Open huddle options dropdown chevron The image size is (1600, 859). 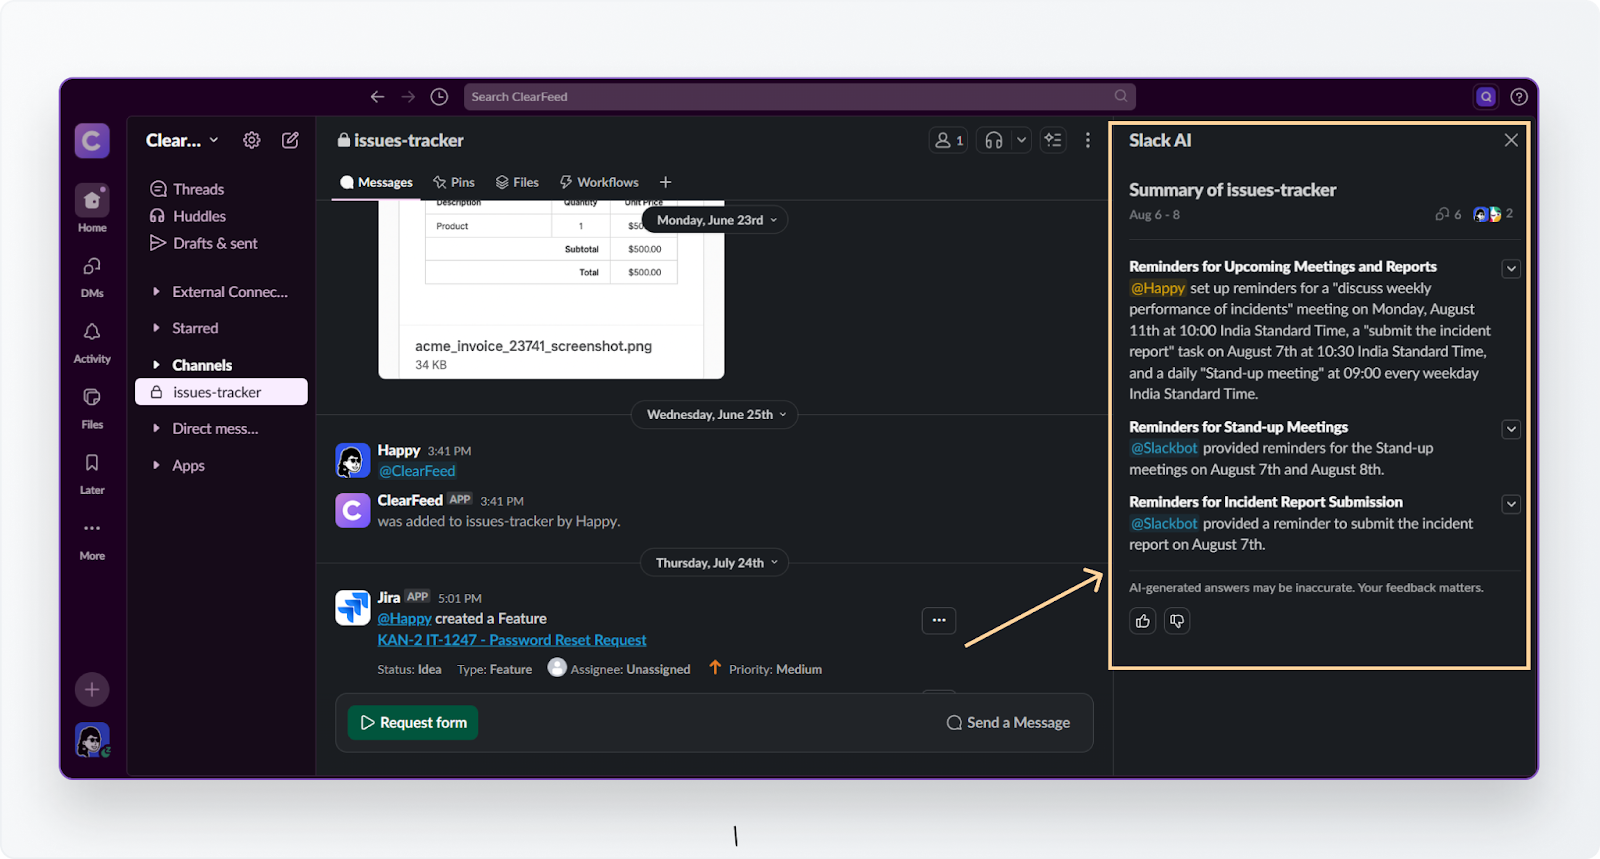(1021, 140)
